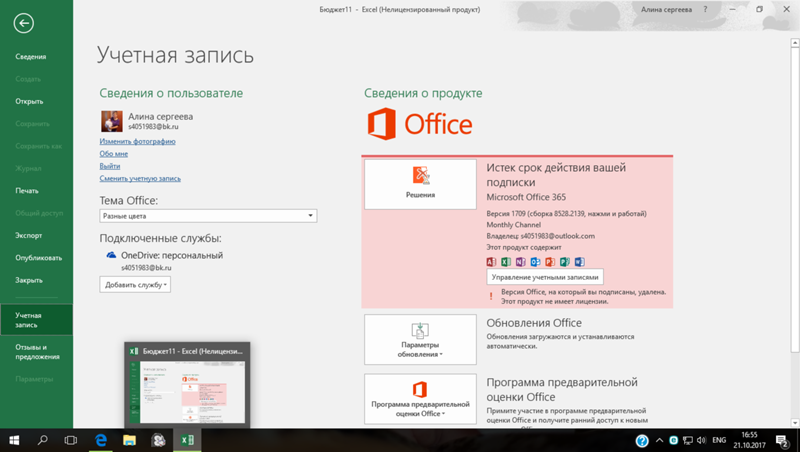Open "Программа предварительной оценки Office" button
This screenshot has width=800, height=452.
[420, 399]
